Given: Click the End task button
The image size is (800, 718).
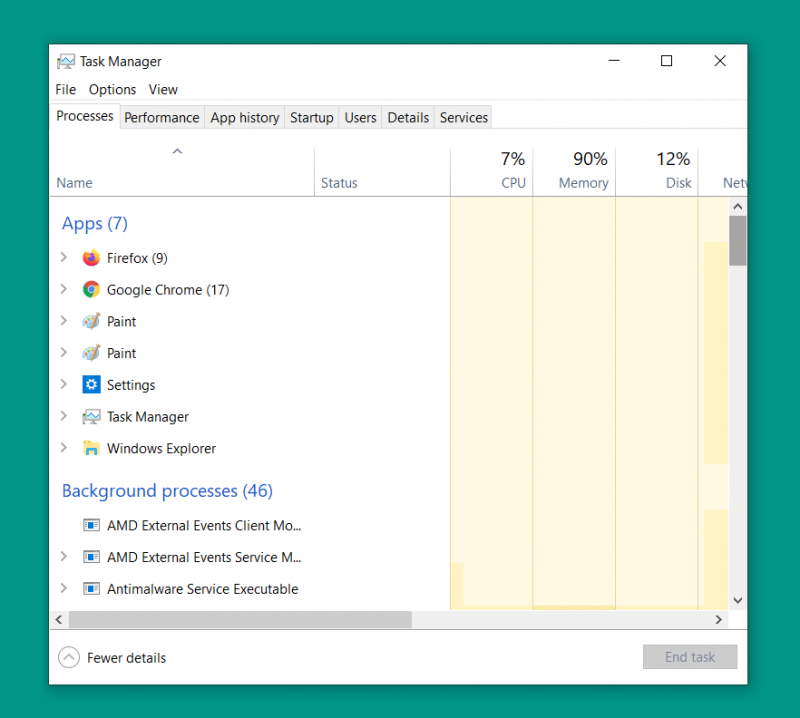Looking at the screenshot, I should 690,657.
